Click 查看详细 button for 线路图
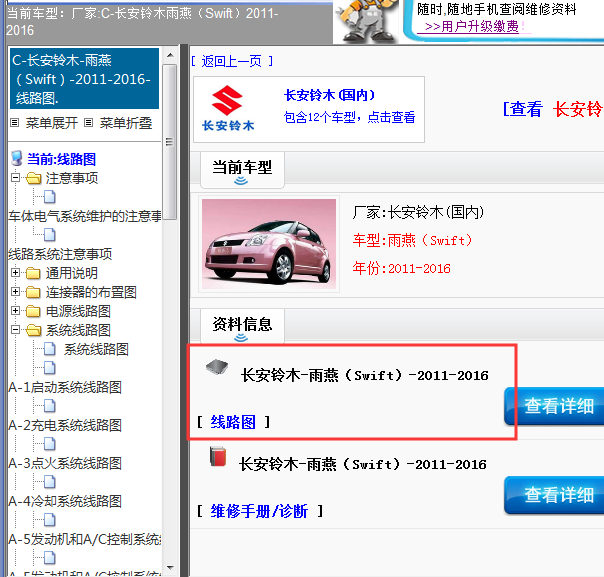The height and width of the screenshot is (577, 604). (554, 406)
